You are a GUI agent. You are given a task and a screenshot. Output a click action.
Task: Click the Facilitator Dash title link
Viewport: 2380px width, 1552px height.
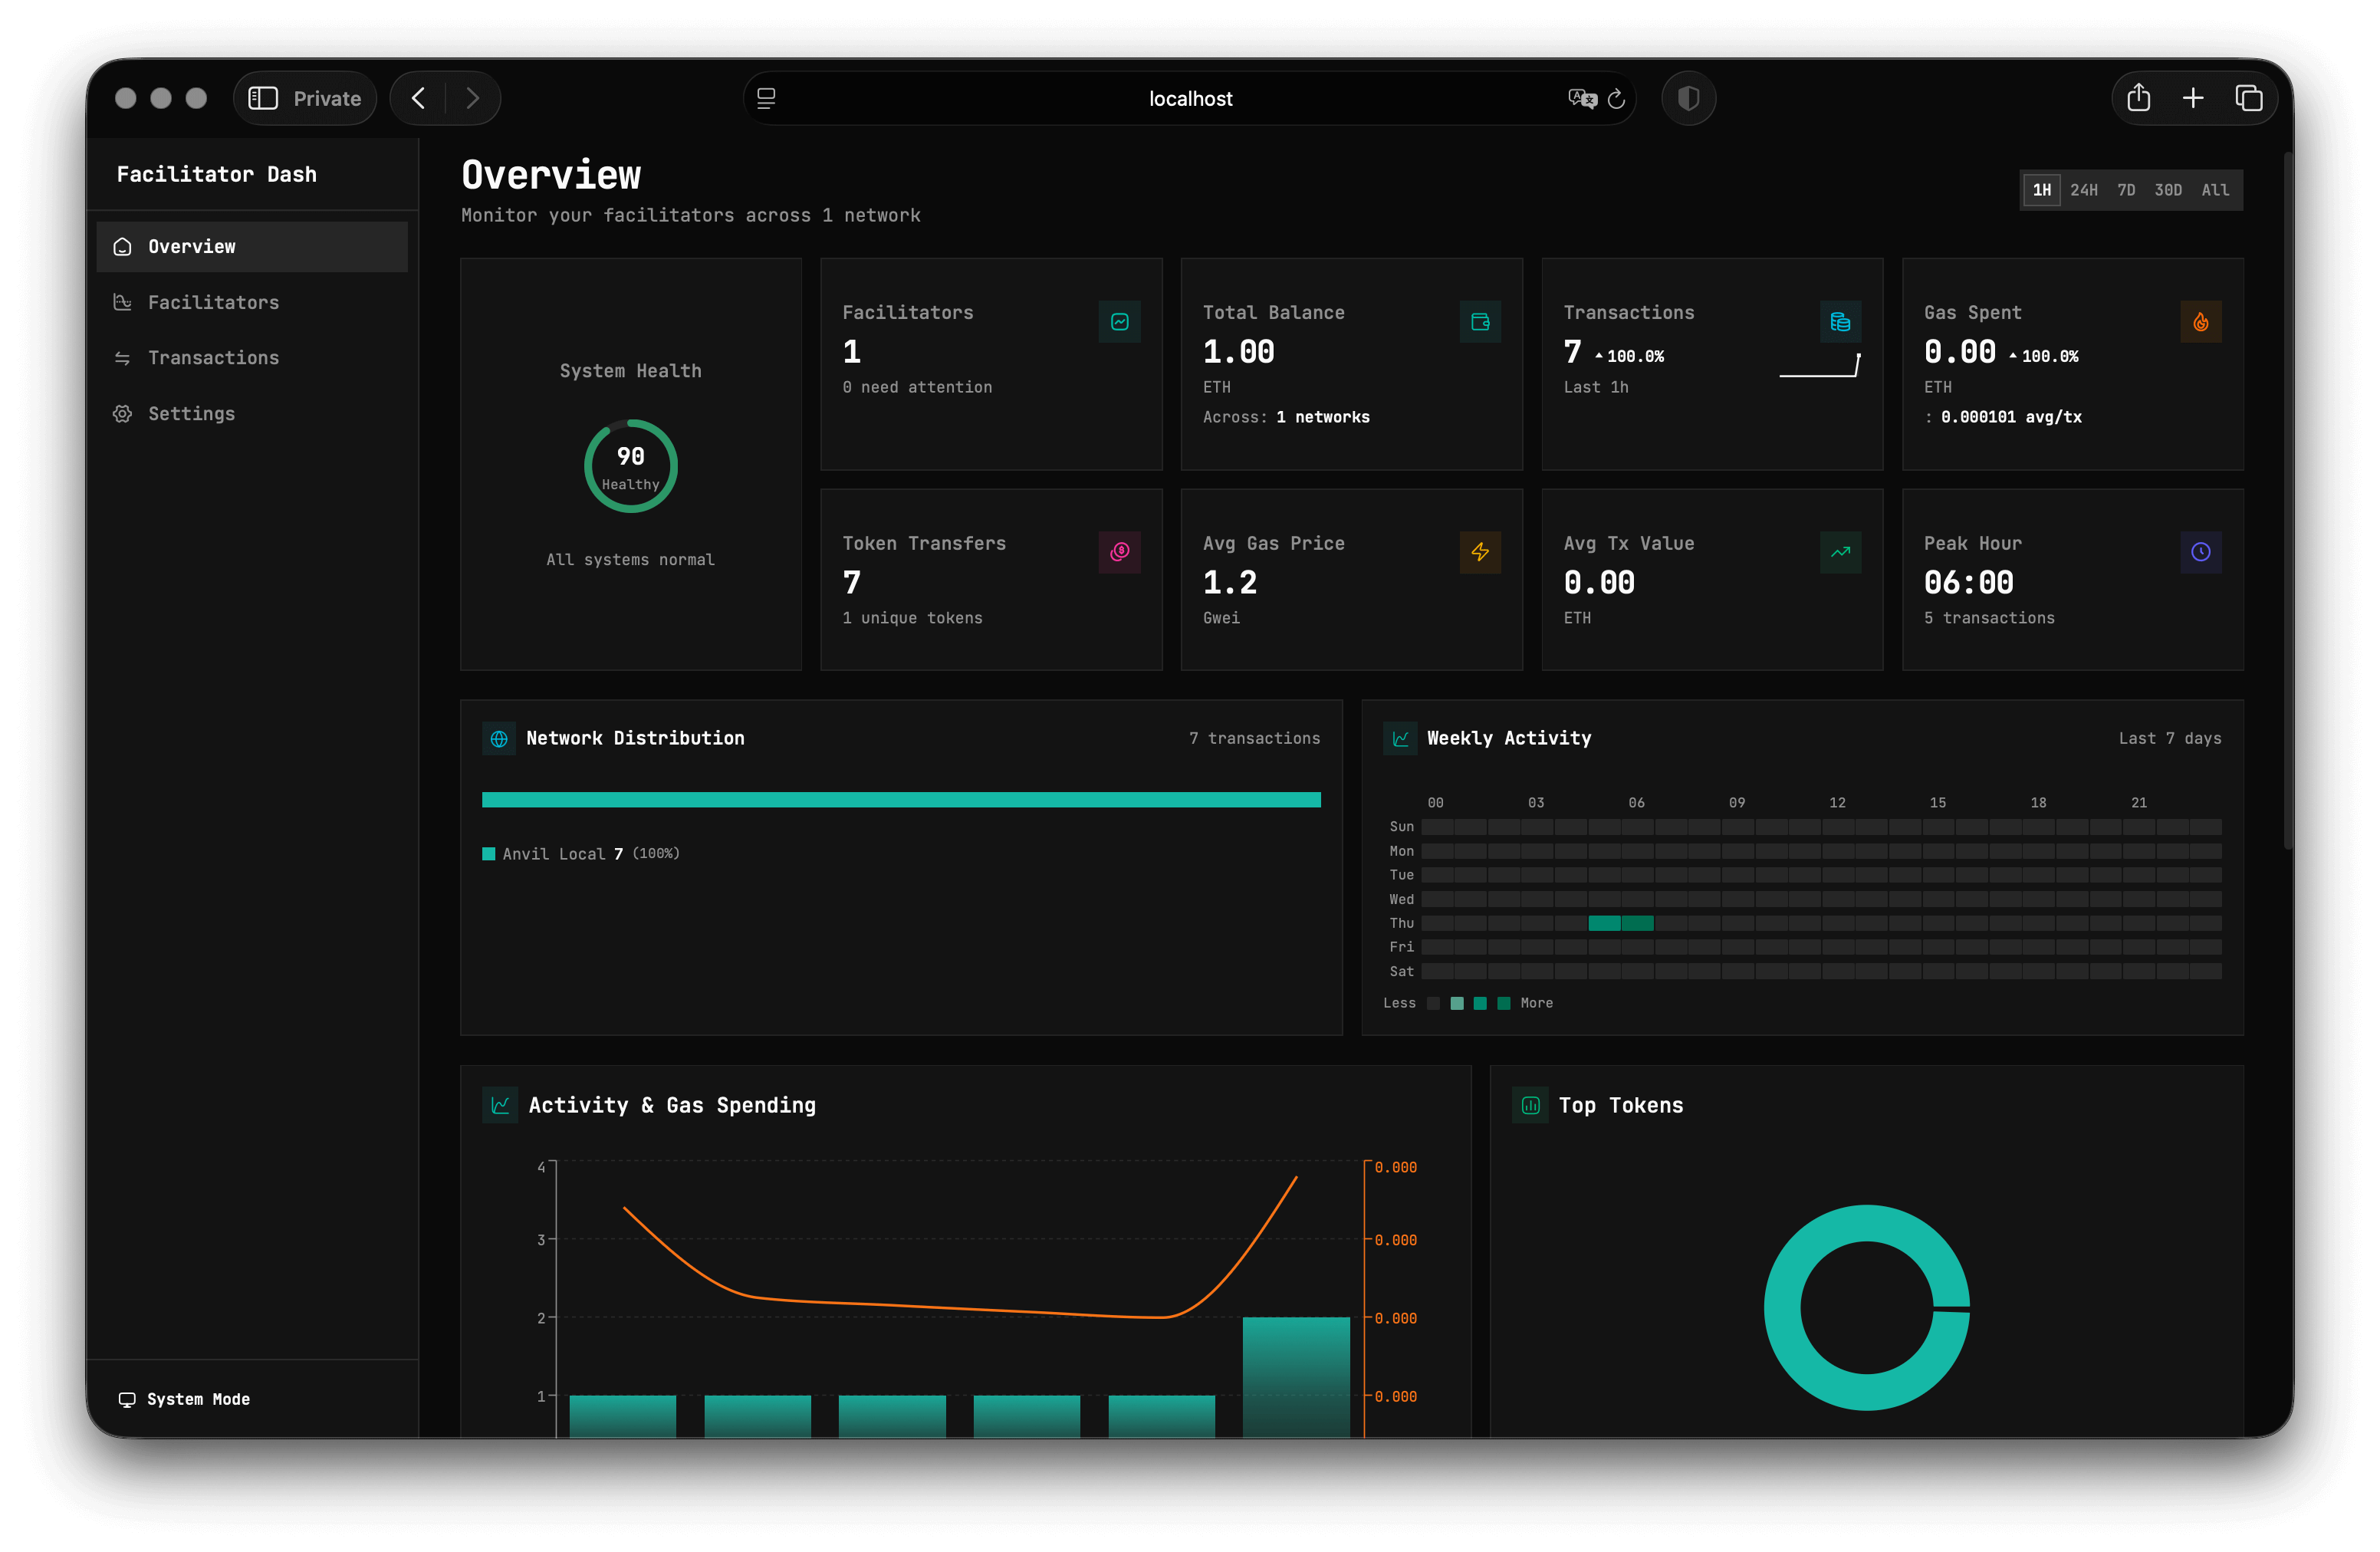click(216, 174)
